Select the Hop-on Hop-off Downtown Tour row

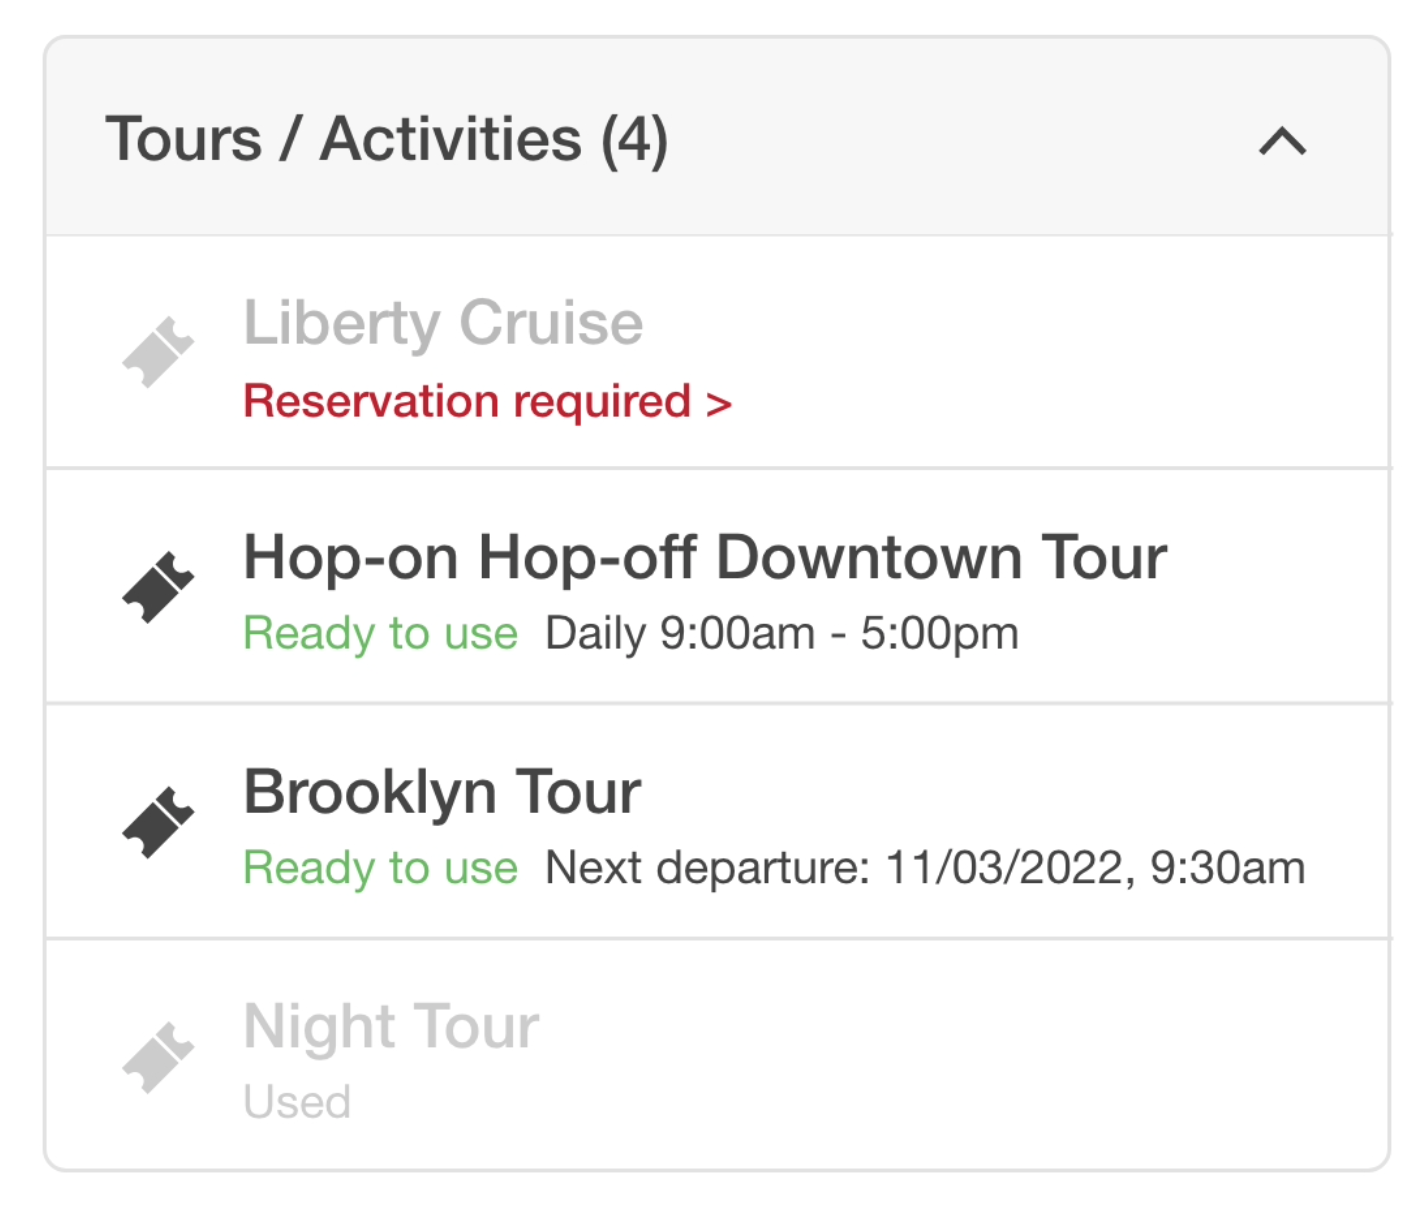click(717, 587)
